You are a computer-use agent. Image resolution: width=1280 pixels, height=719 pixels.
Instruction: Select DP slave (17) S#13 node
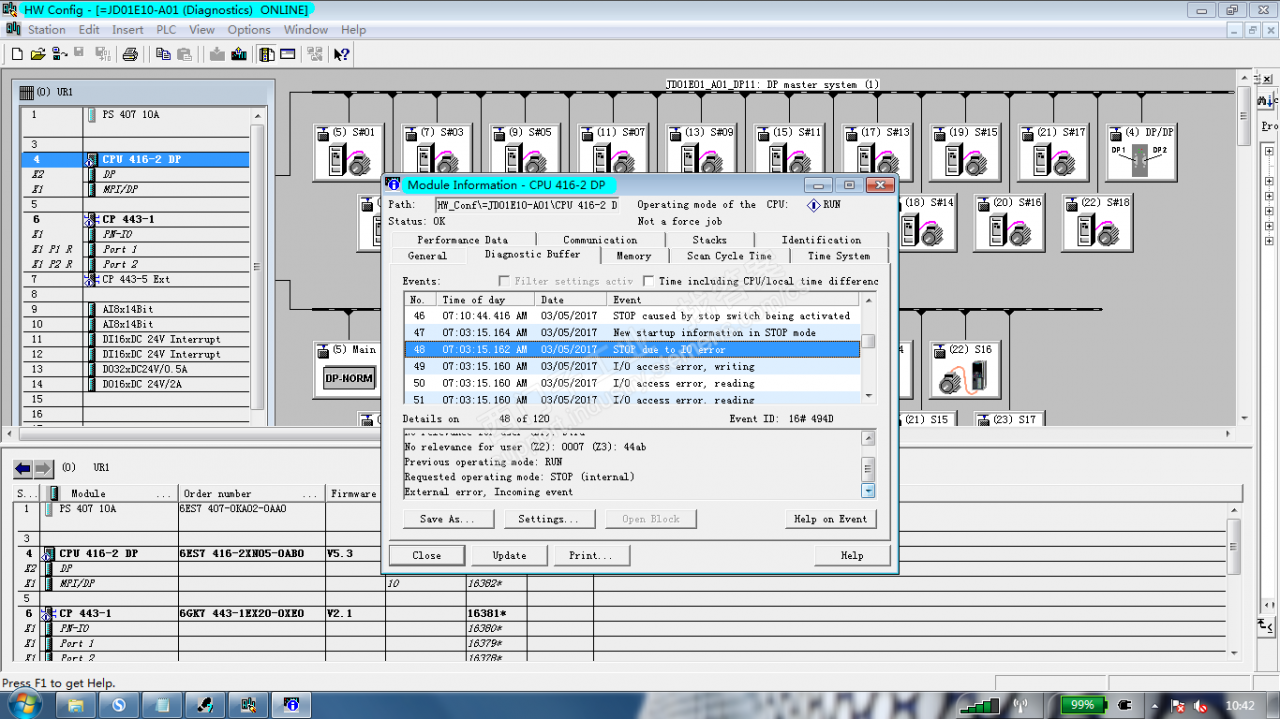point(877,152)
